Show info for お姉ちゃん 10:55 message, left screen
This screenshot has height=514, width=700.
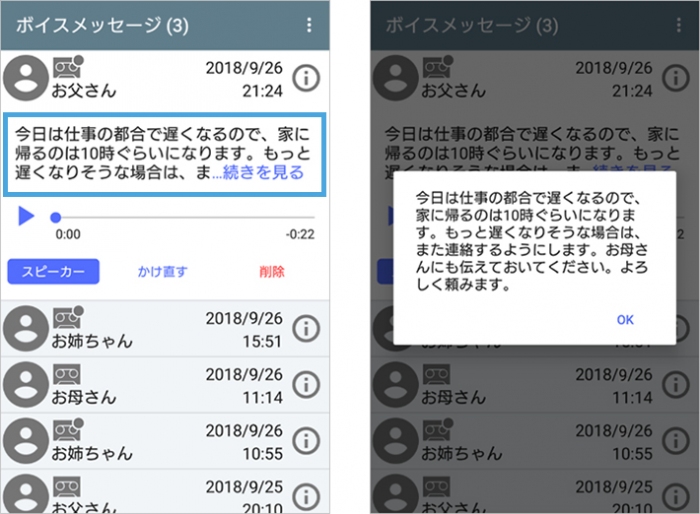pyautogui.click(x=306, y=441)
